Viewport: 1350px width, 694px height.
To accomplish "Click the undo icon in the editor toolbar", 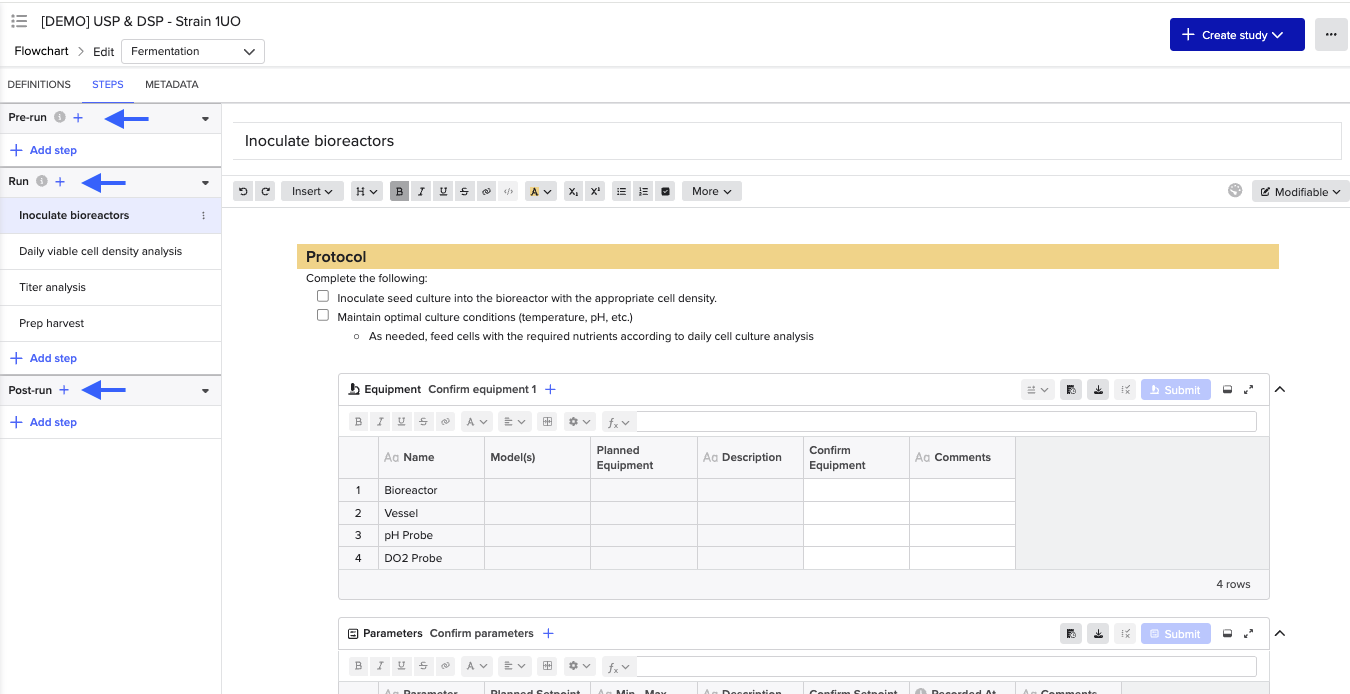I will [243, 191].
